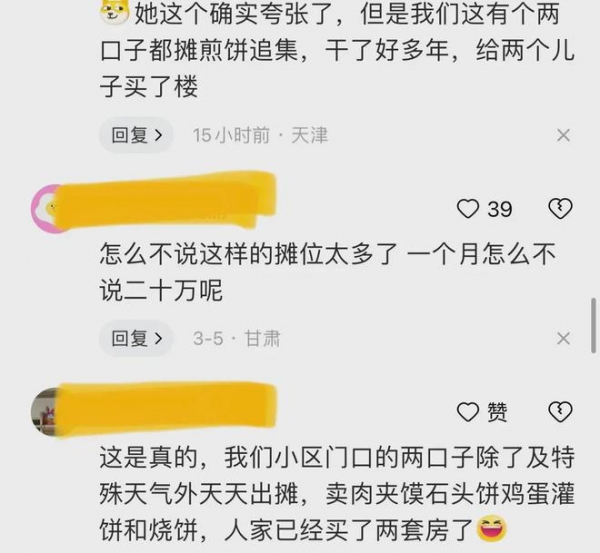The image size is (600, 553).
Task: Open the username hidden on the last comment
Action: coord(166,409)
